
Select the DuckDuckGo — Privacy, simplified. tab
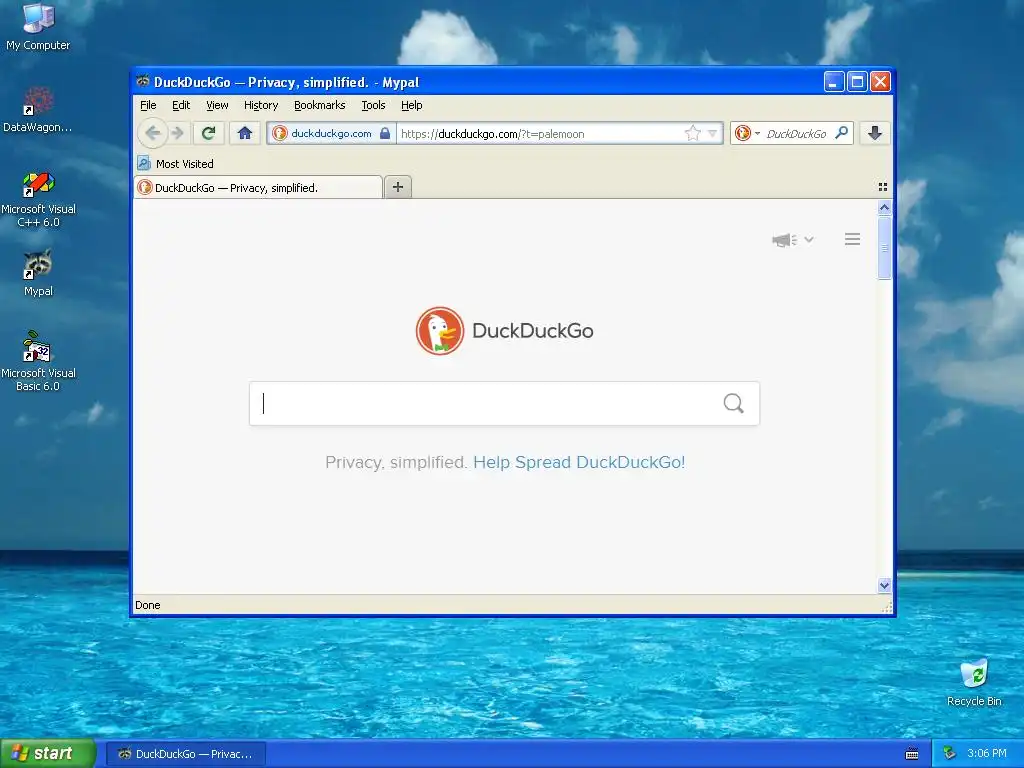coord(259,187)
